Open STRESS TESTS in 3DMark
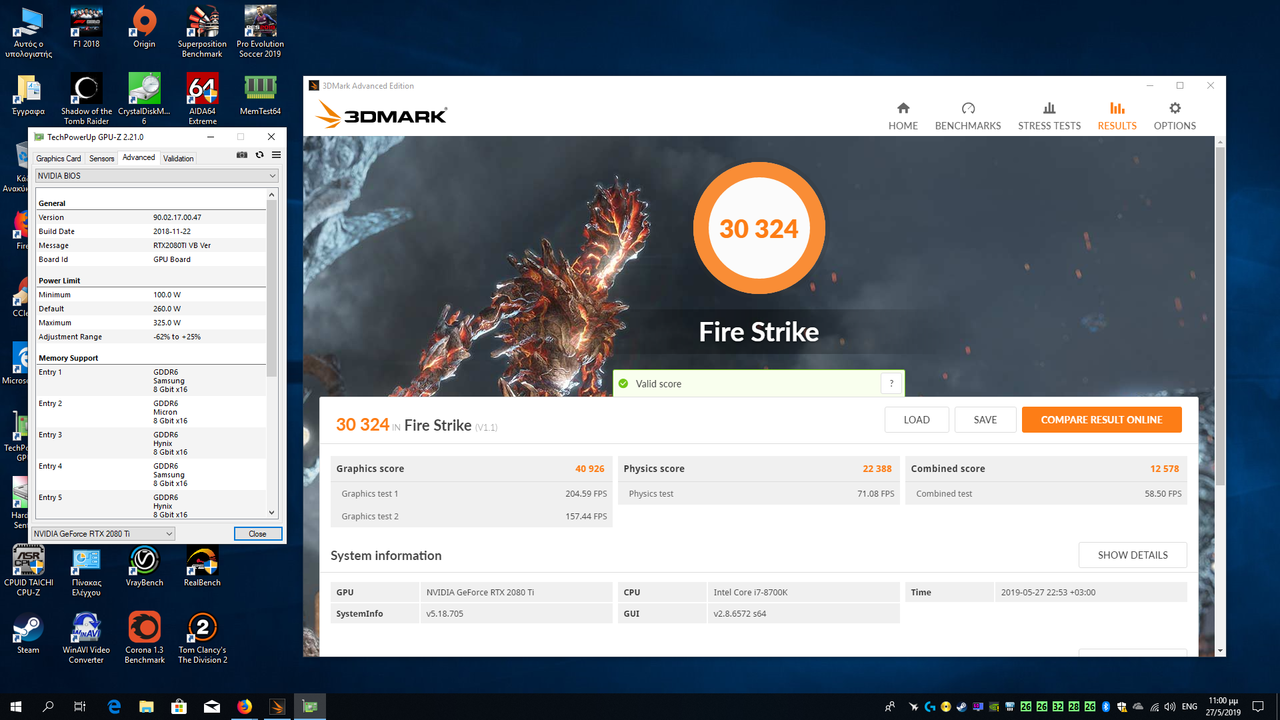Viewport: 1280px width, 720px height. [x=1049, y=116]
